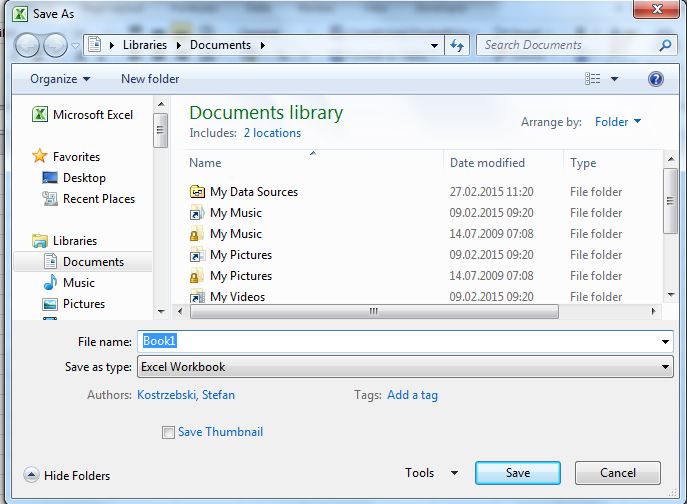Open the Organize menu
The image size is (687, 504).
coord(59,79)
